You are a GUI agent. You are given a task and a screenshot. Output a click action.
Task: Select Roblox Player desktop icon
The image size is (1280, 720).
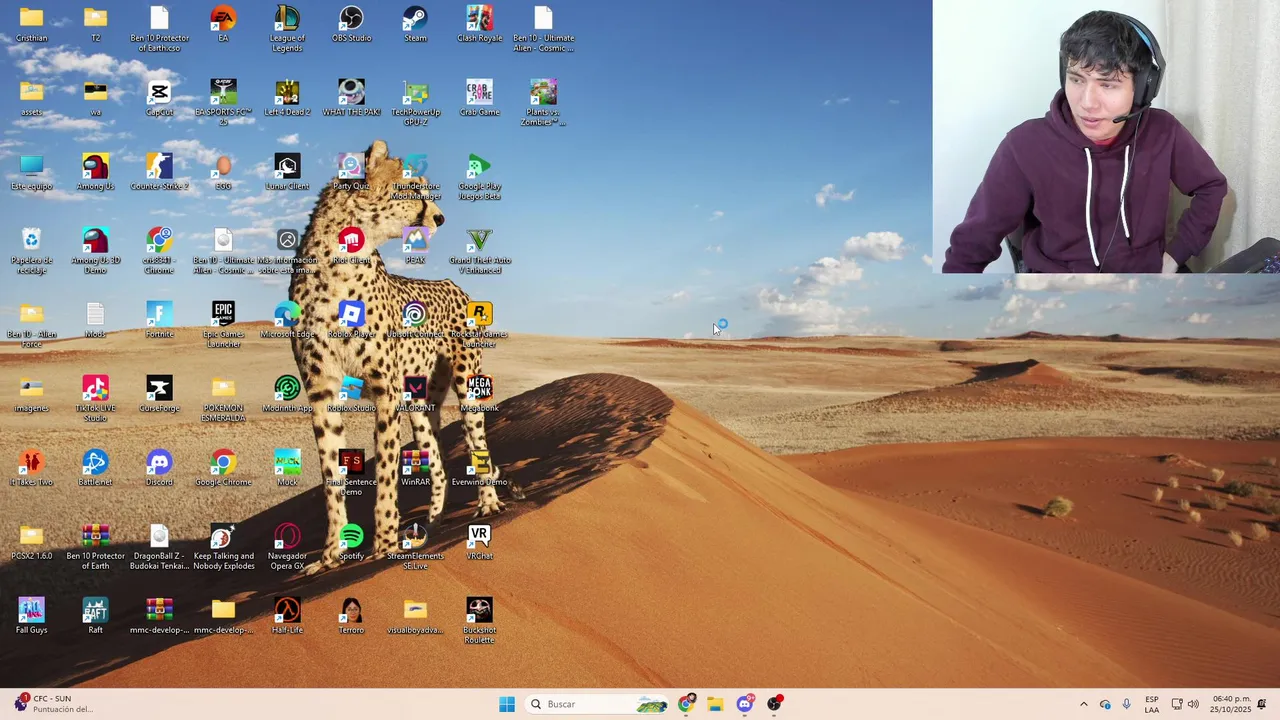coord(351,320)
